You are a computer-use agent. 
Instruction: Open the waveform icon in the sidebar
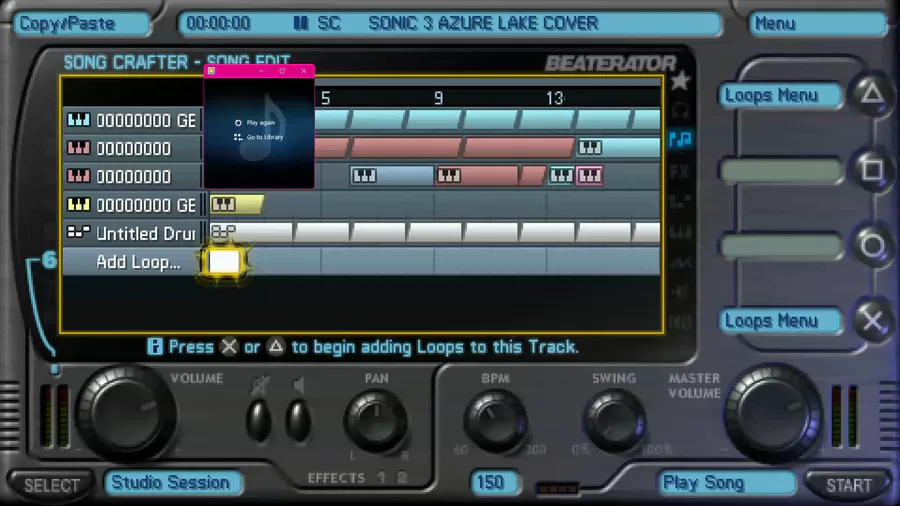(680, 263)
